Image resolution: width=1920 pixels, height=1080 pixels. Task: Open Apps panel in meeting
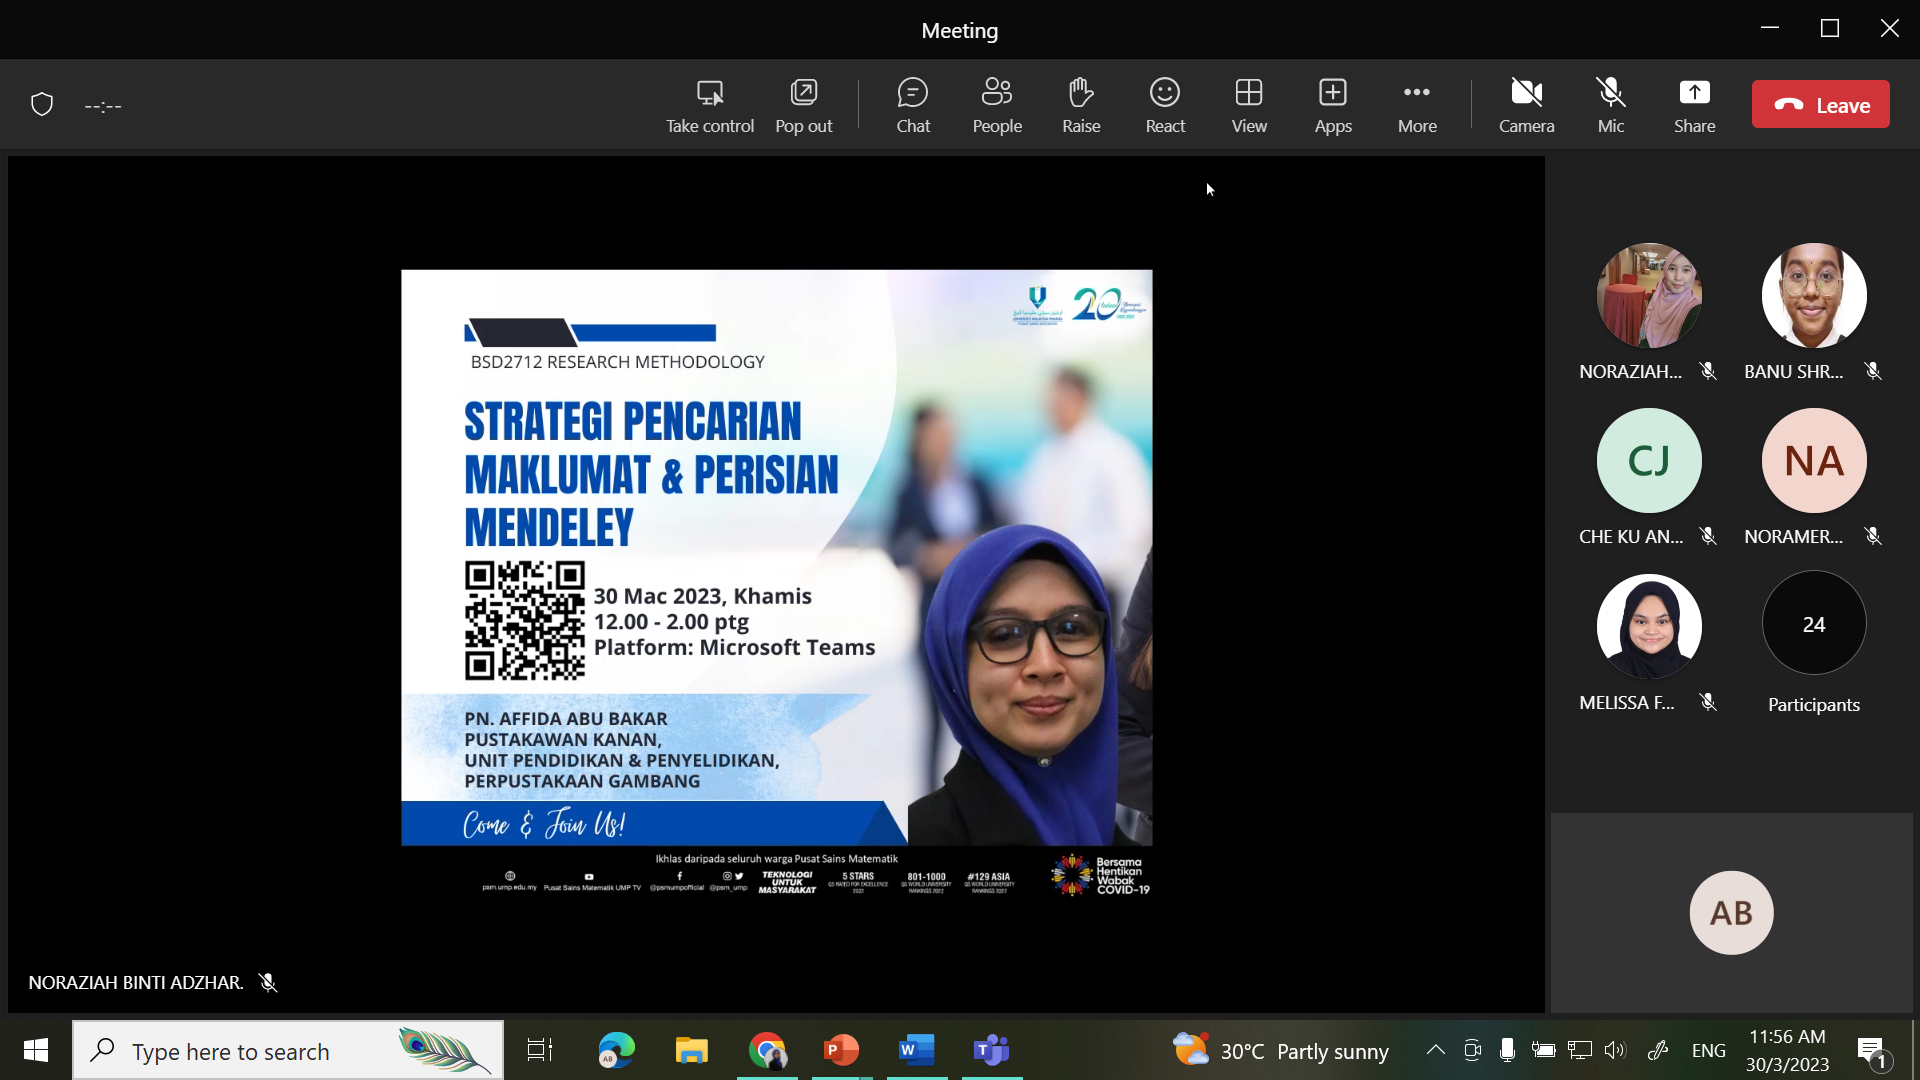click(x=1333, y=105)
